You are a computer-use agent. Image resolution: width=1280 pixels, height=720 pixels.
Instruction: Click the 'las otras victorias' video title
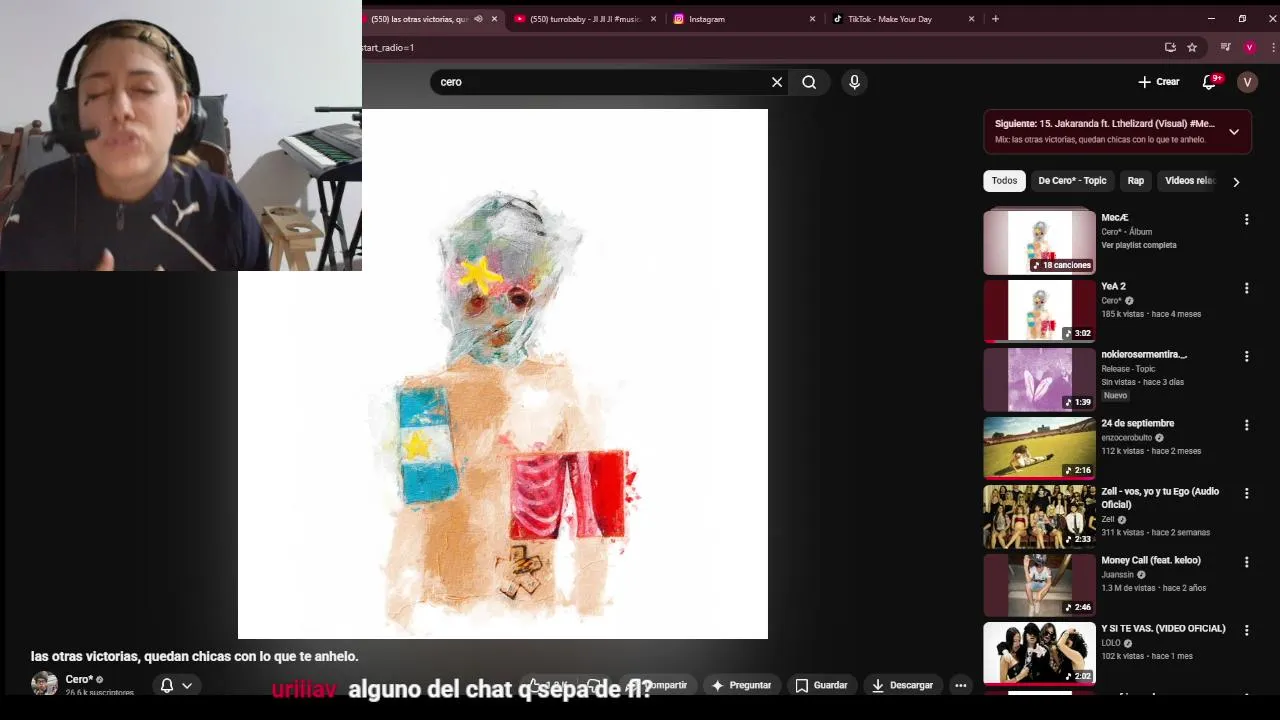click(194, 656)
